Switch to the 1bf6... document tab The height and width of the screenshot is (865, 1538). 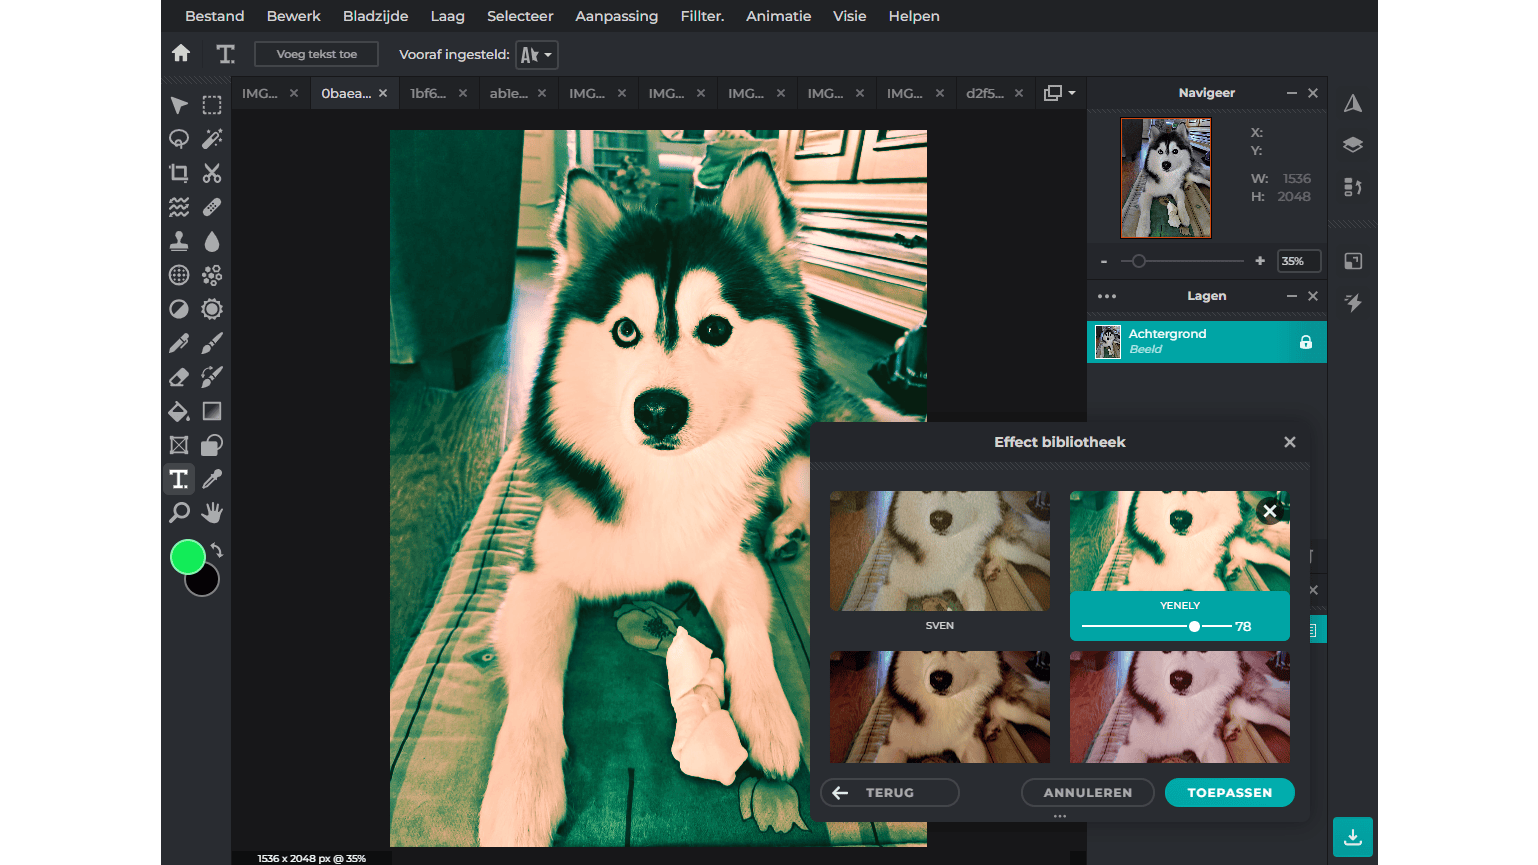[x=428, y=93]
